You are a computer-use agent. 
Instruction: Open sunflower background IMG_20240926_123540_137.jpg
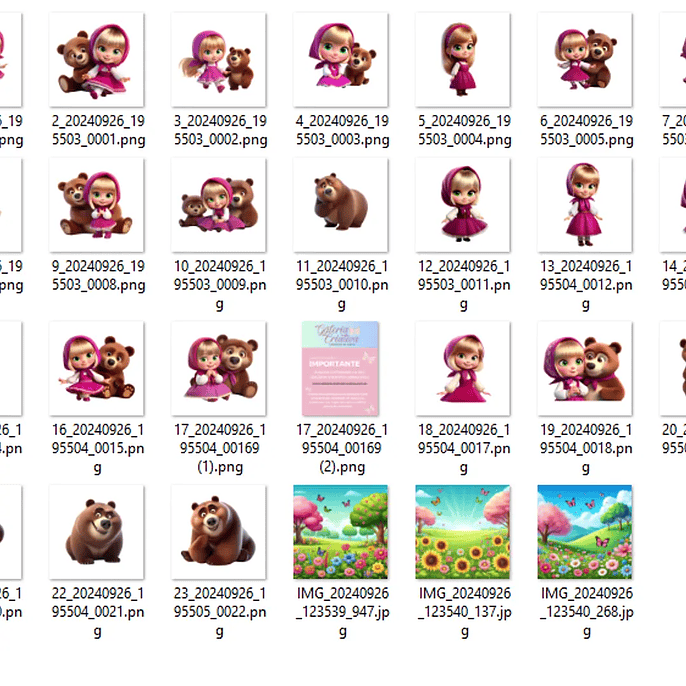click(x=462, y=532)
